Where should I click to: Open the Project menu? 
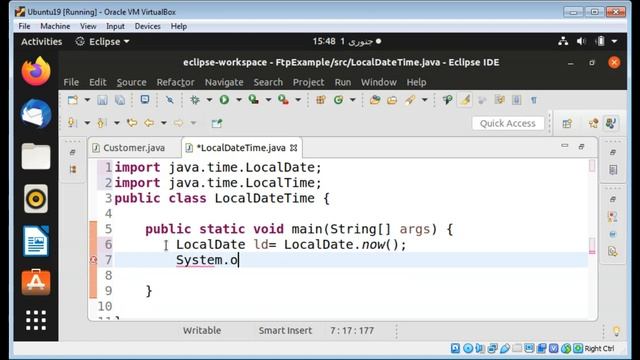click(x=308, y=82)
